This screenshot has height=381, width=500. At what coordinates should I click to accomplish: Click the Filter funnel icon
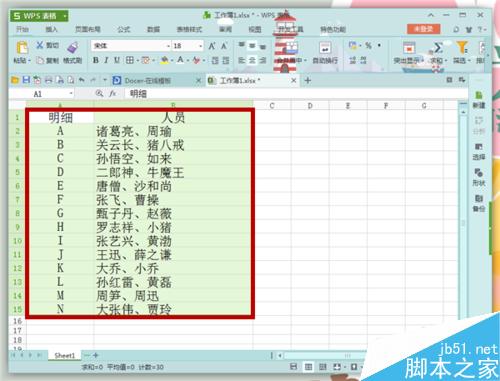pyautogui.click(x=462, y=48)
